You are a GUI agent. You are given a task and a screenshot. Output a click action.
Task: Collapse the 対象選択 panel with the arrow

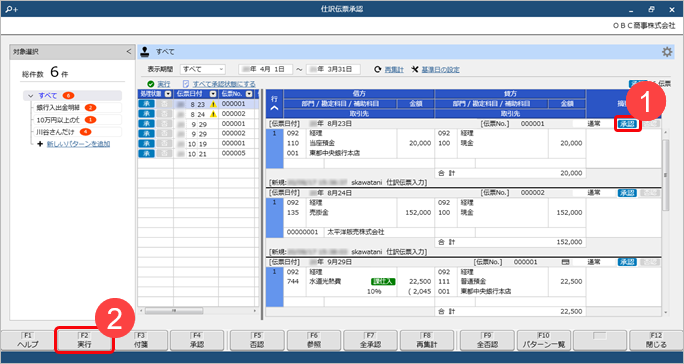tap(128, 52)
